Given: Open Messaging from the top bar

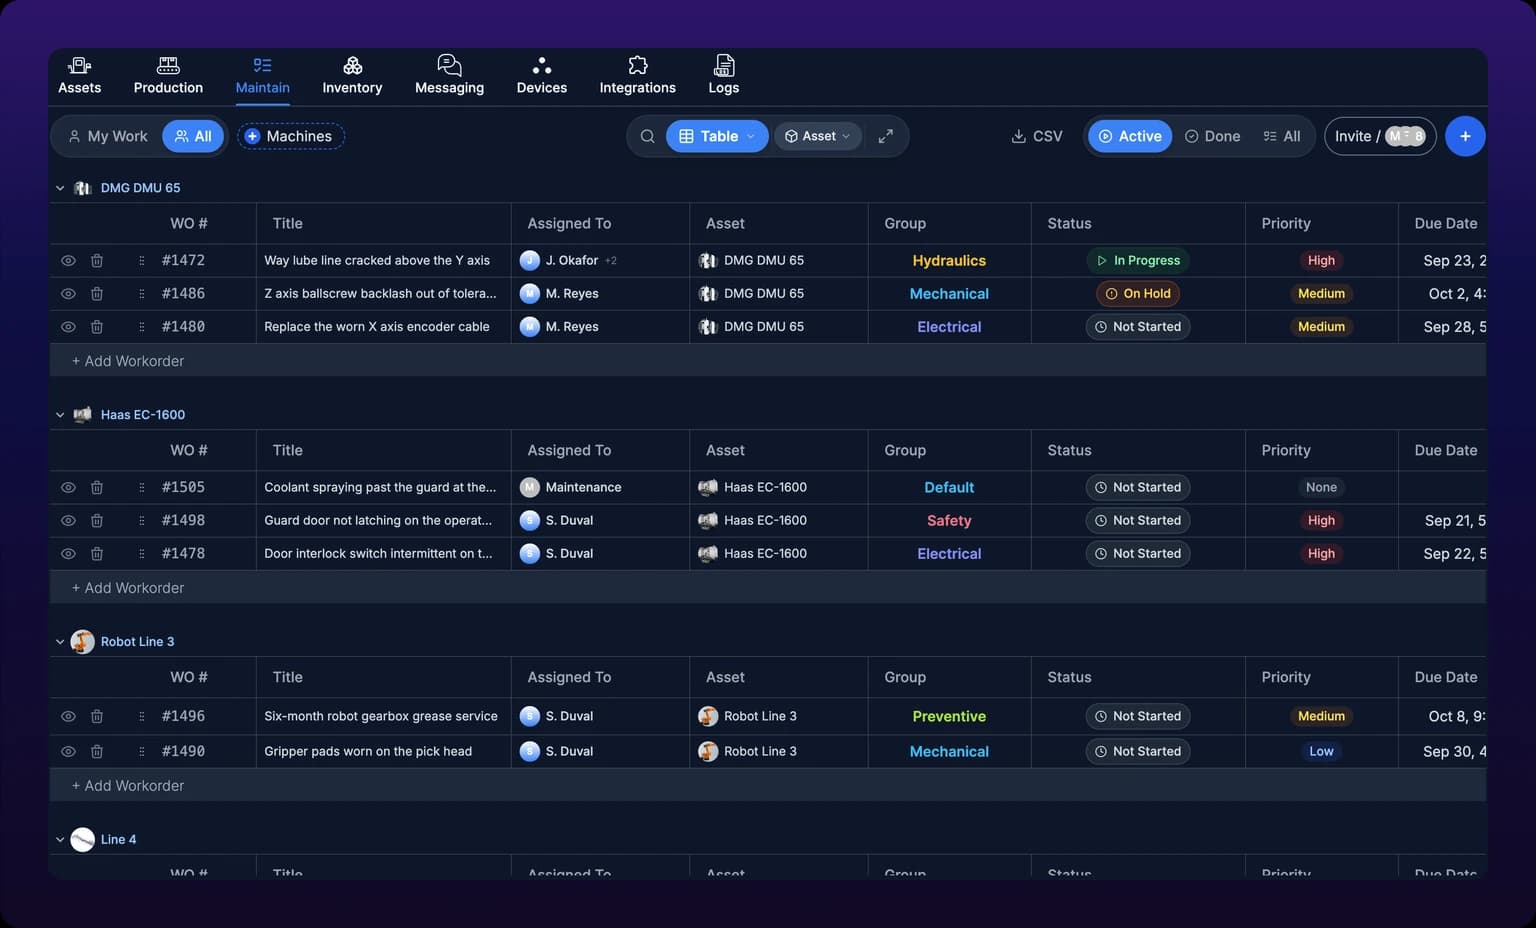Looking at the screenshot, I should pyautogui.click(x=449, y=75).
